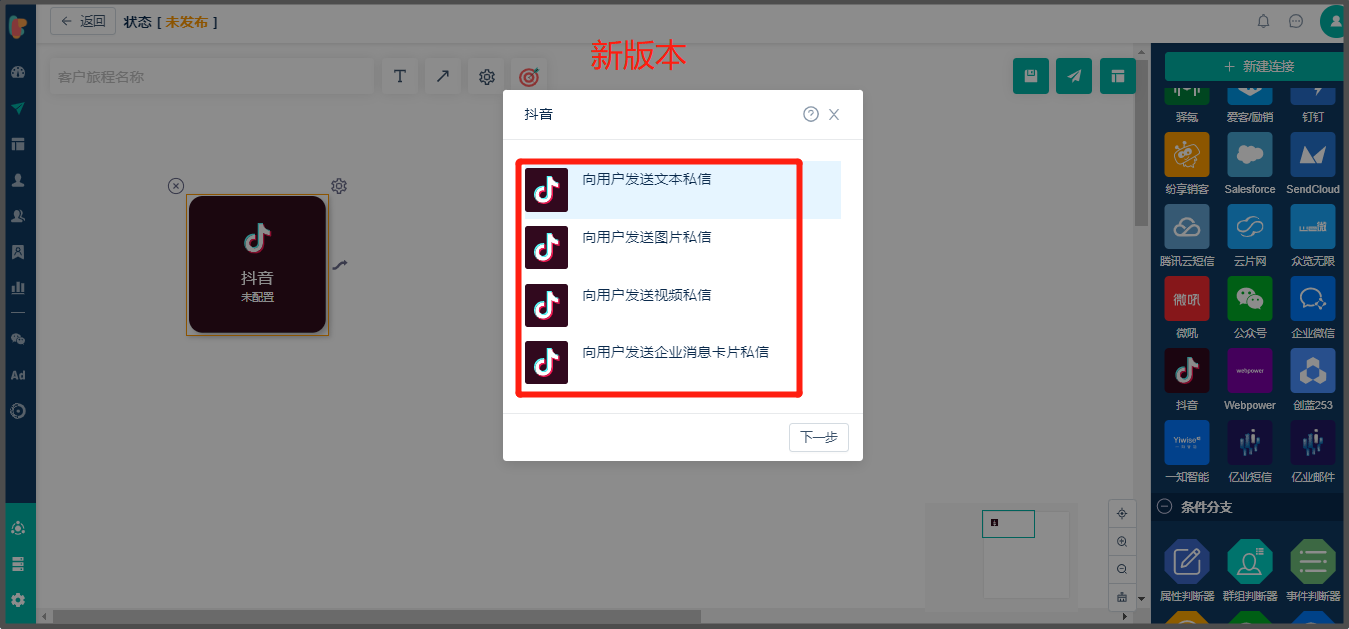This screenshot has width=1349, height=629.
Task: Open the bar chart analytics sidebar icon
Action: click(x=18, y=288)
